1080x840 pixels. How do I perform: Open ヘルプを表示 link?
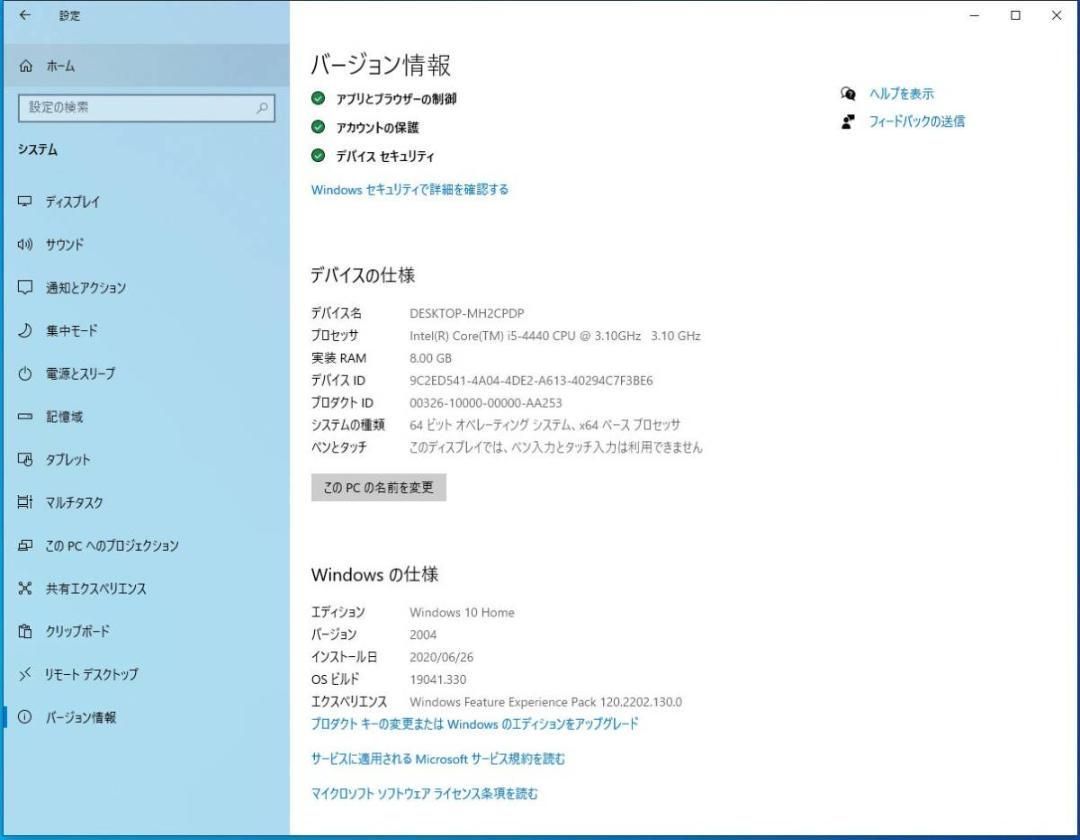901,94
